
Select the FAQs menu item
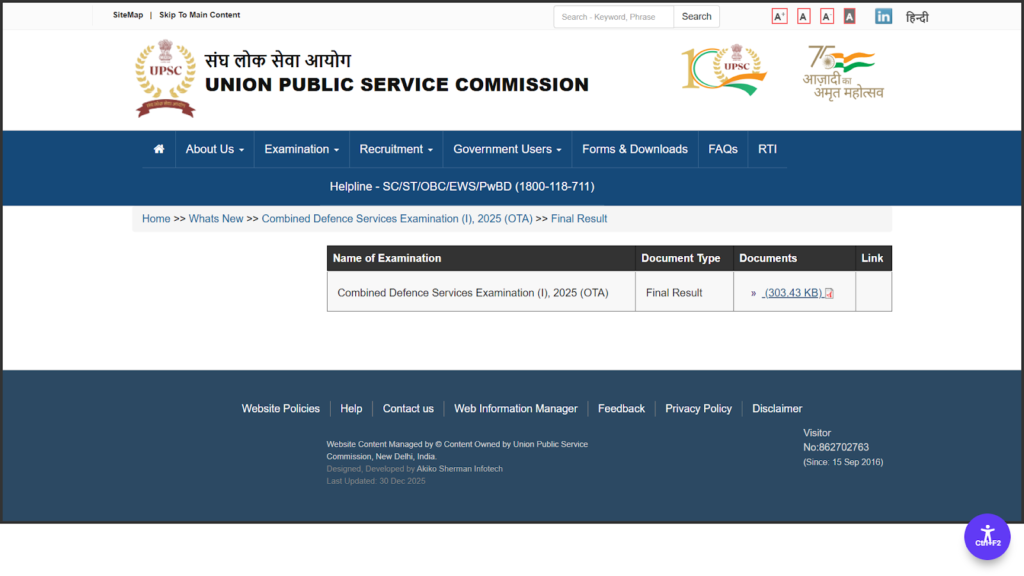722,148
